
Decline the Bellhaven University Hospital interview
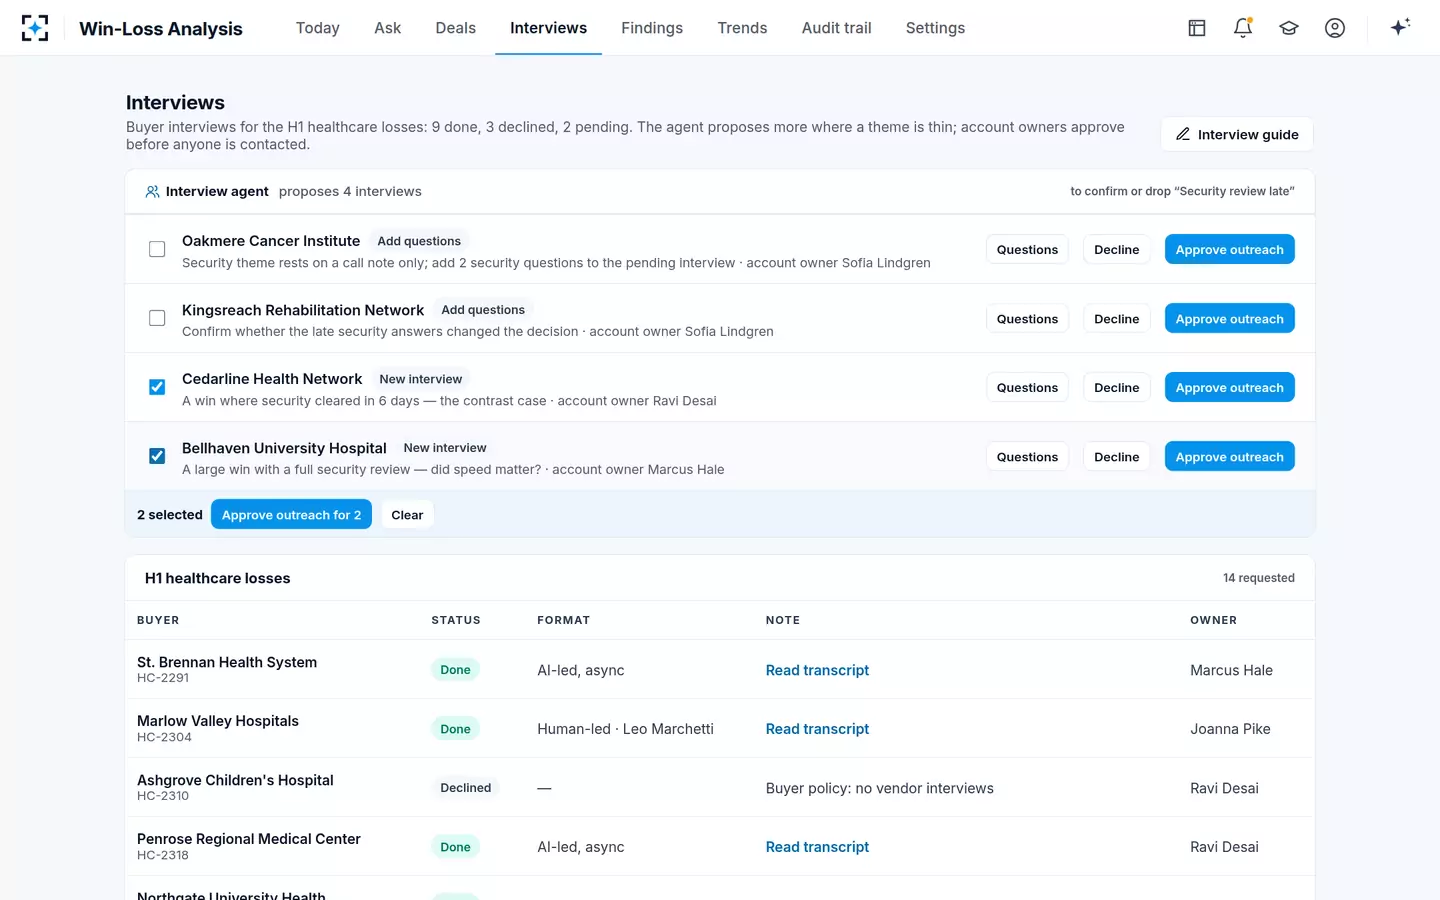[x=1117, y=456]
